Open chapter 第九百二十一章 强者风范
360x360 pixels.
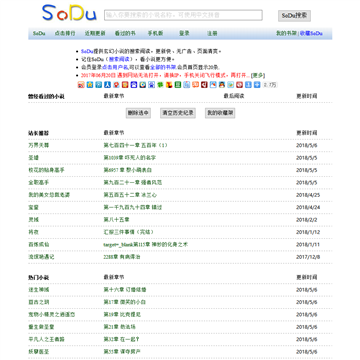point(133,182)
